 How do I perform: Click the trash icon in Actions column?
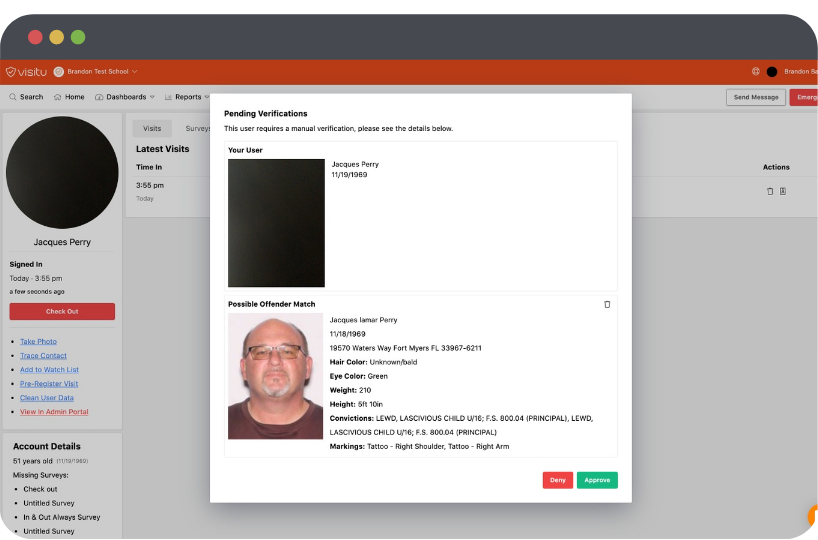pos(770,191)
